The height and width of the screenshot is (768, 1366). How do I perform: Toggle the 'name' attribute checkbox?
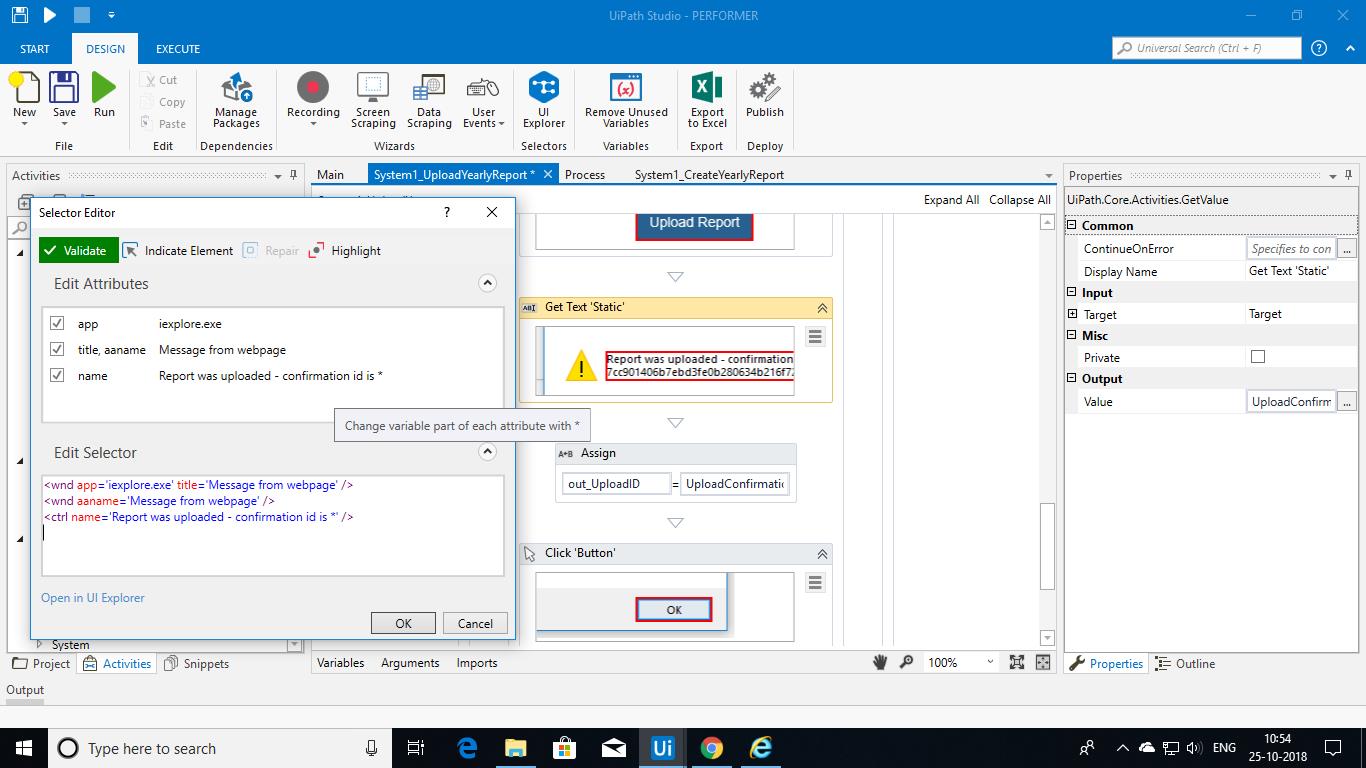[57, 375]
